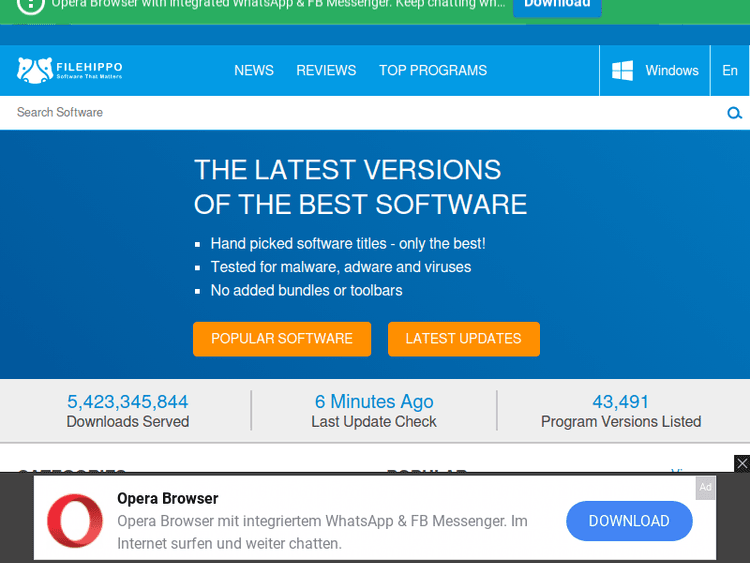Focus the Search Software input field

(x=360, y=113)
